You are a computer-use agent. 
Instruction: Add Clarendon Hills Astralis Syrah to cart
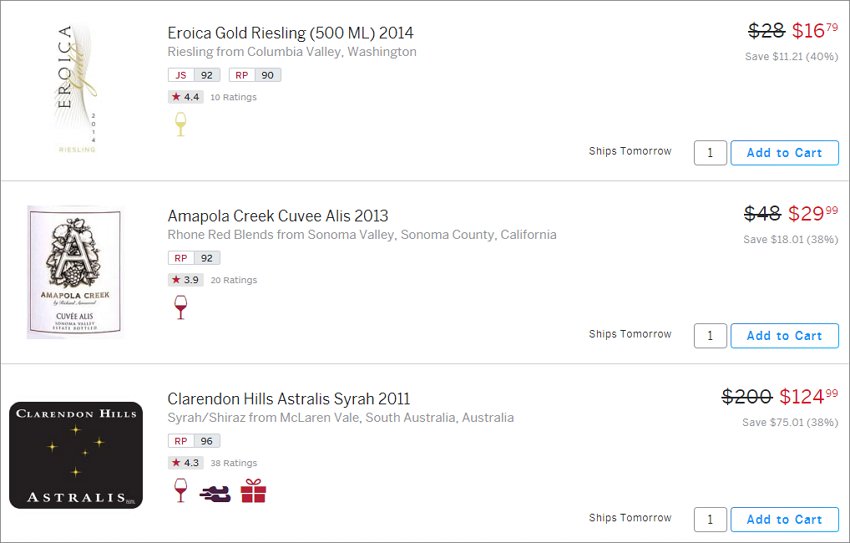tap(784, 519)
